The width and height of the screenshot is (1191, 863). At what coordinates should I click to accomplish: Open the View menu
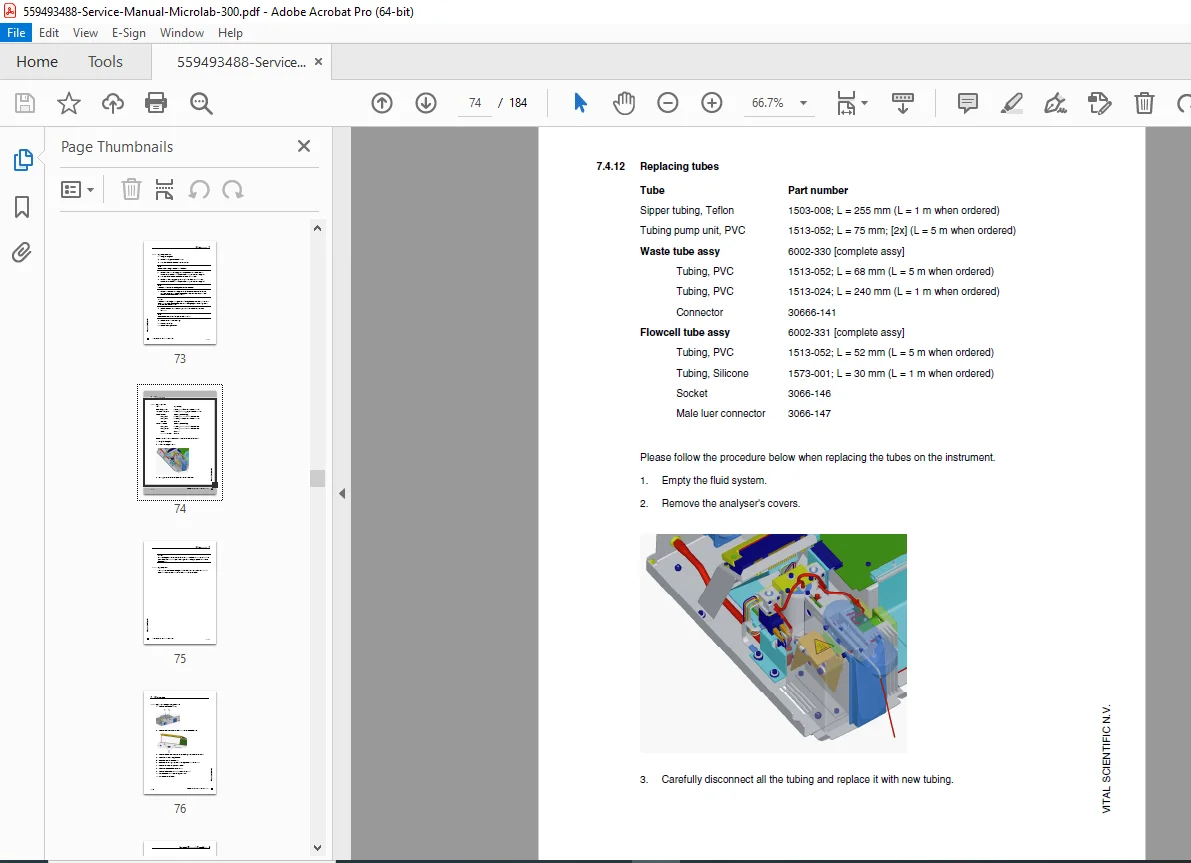(x=85, y=33)
